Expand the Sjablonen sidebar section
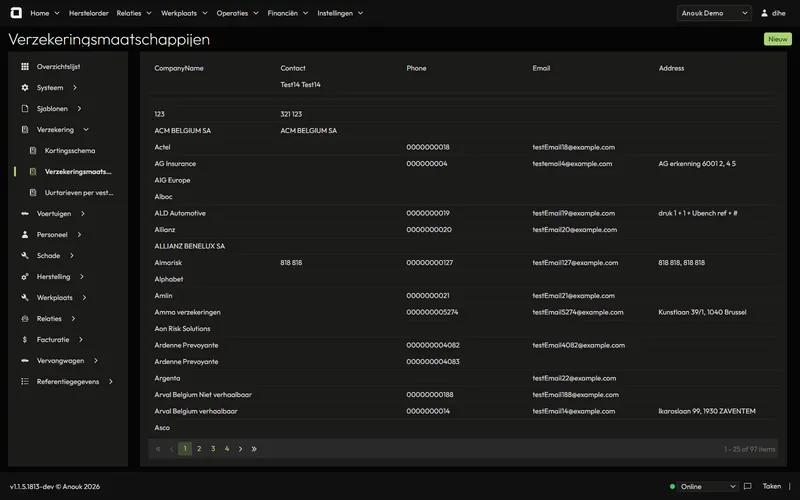800x500 pixels. click(x=52, y=108)
